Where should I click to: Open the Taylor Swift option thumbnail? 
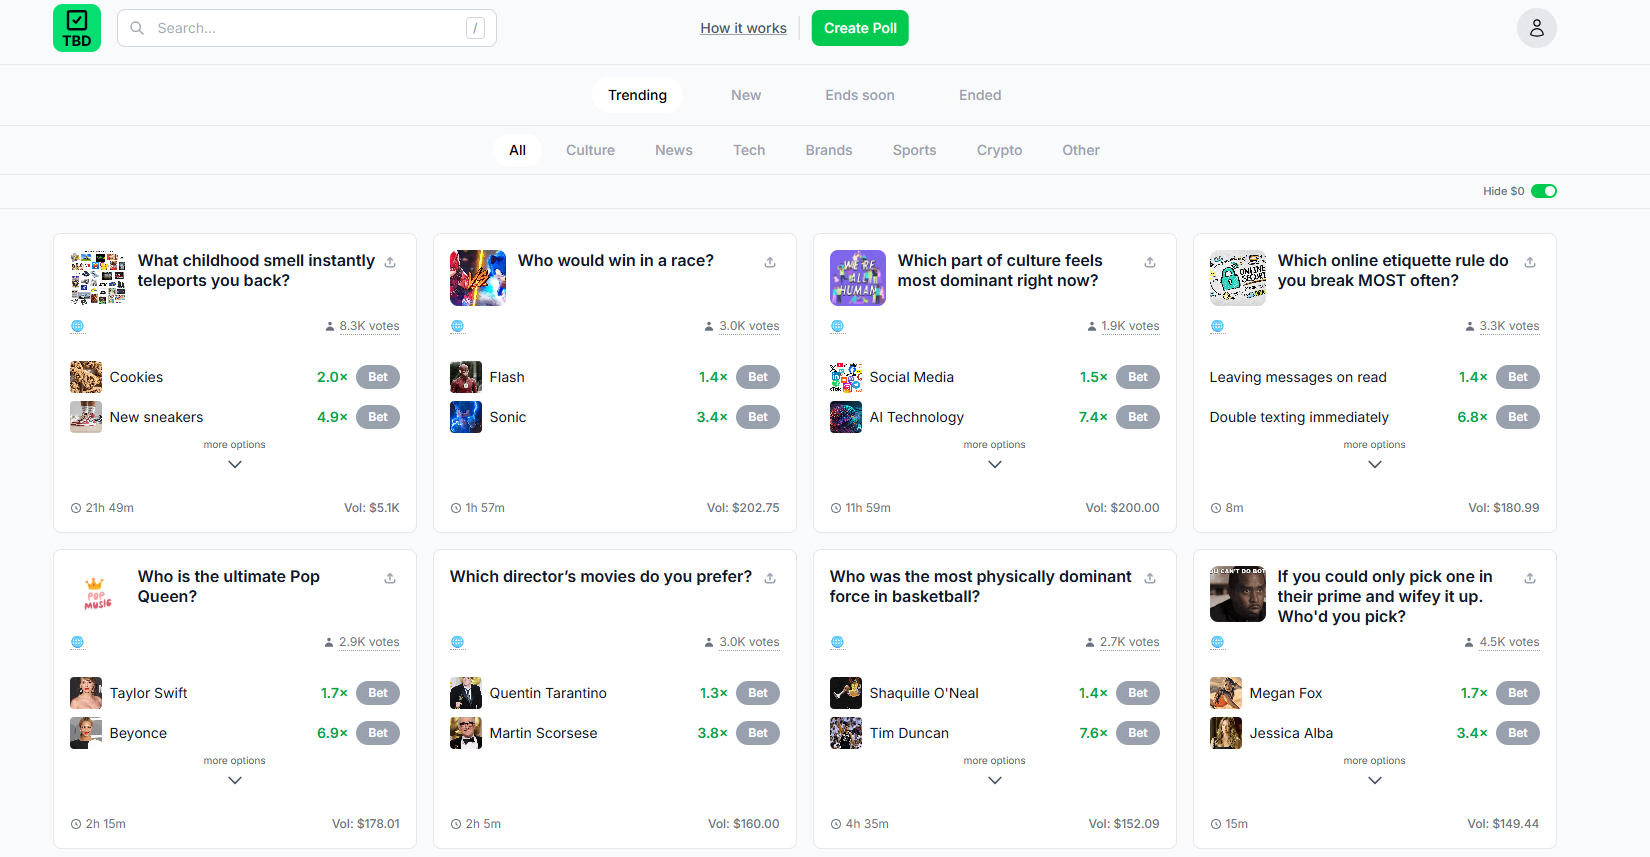[86, 693]
